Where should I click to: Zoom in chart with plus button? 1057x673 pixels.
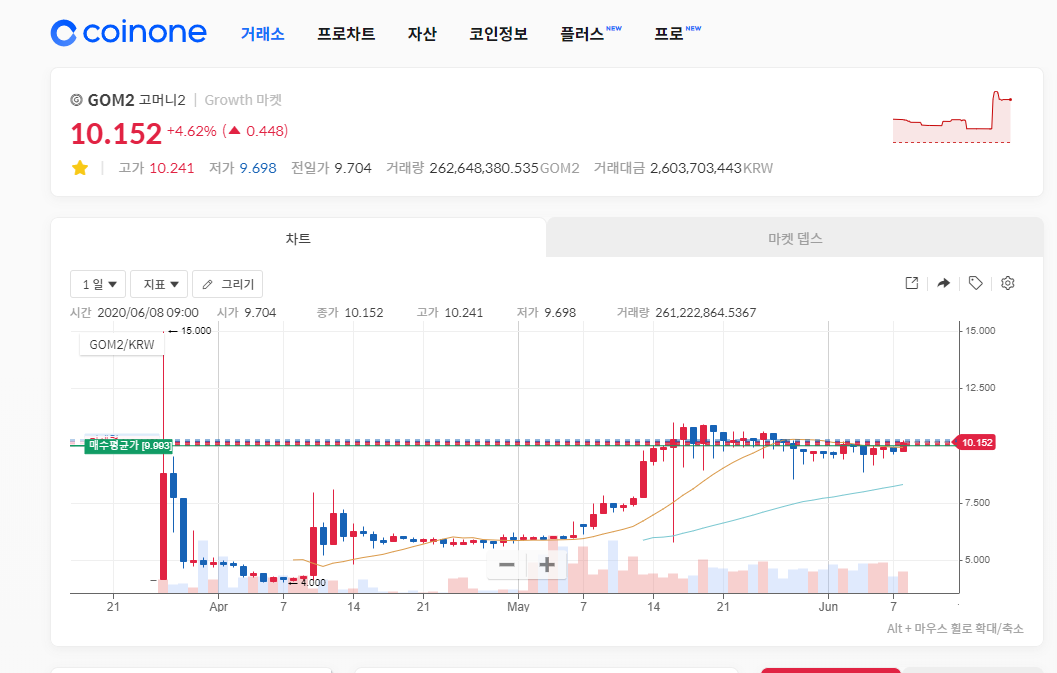point(547,564)
